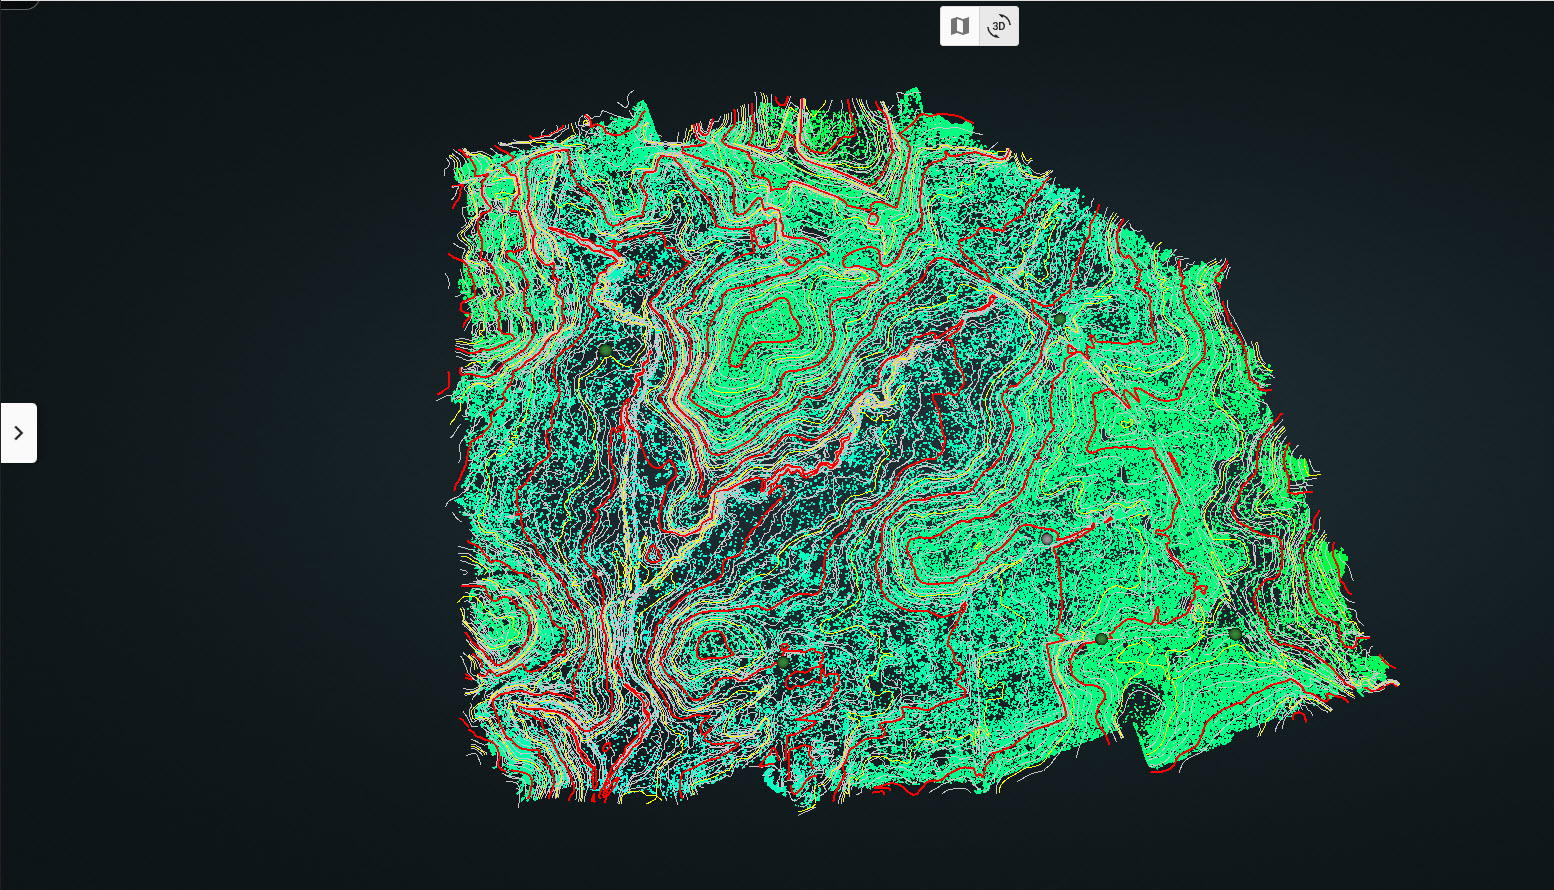
Task: Click the right-pointing chevron on the left edge
Action: tap(19, 432)
